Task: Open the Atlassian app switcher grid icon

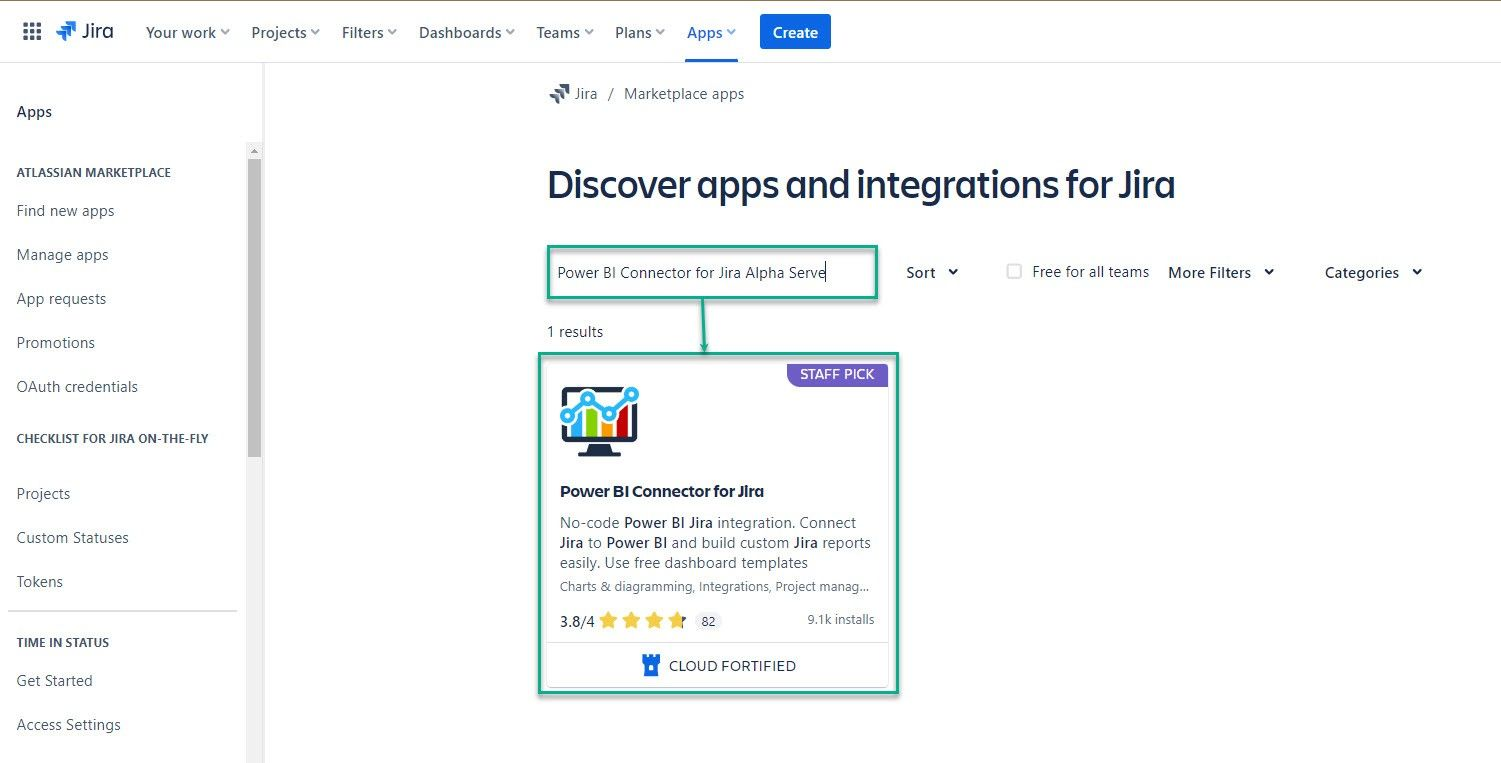Action: [x=31, y=30]
